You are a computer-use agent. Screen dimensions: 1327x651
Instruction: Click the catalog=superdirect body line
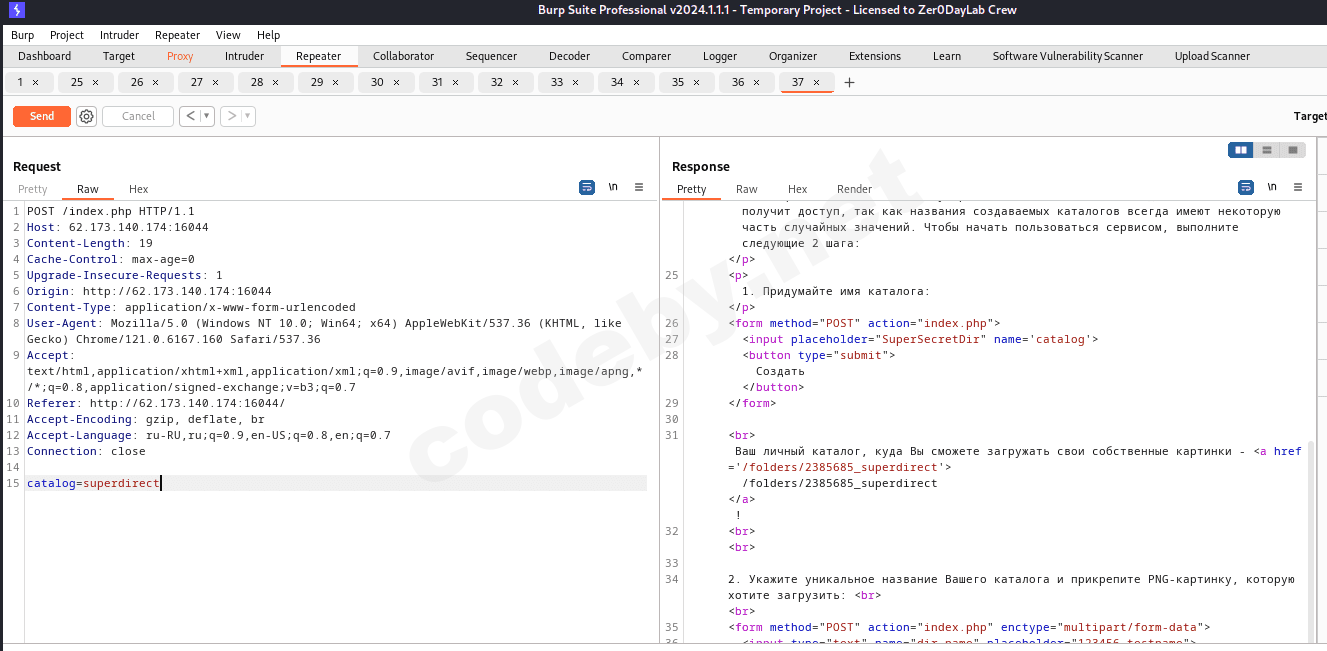[x=93, y=483]
